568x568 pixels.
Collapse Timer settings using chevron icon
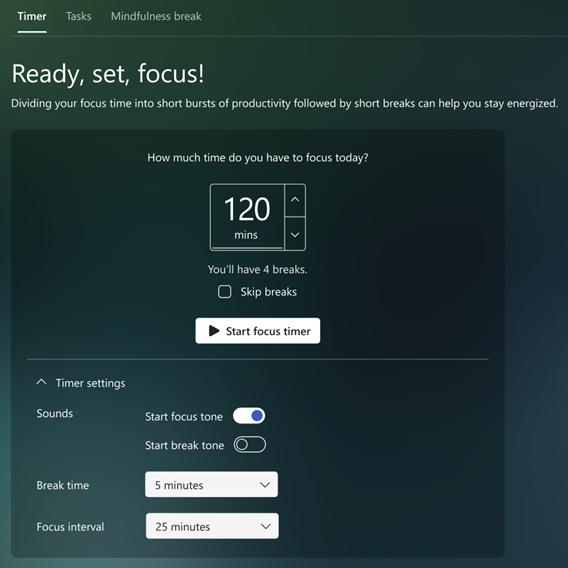click(41, 382)
